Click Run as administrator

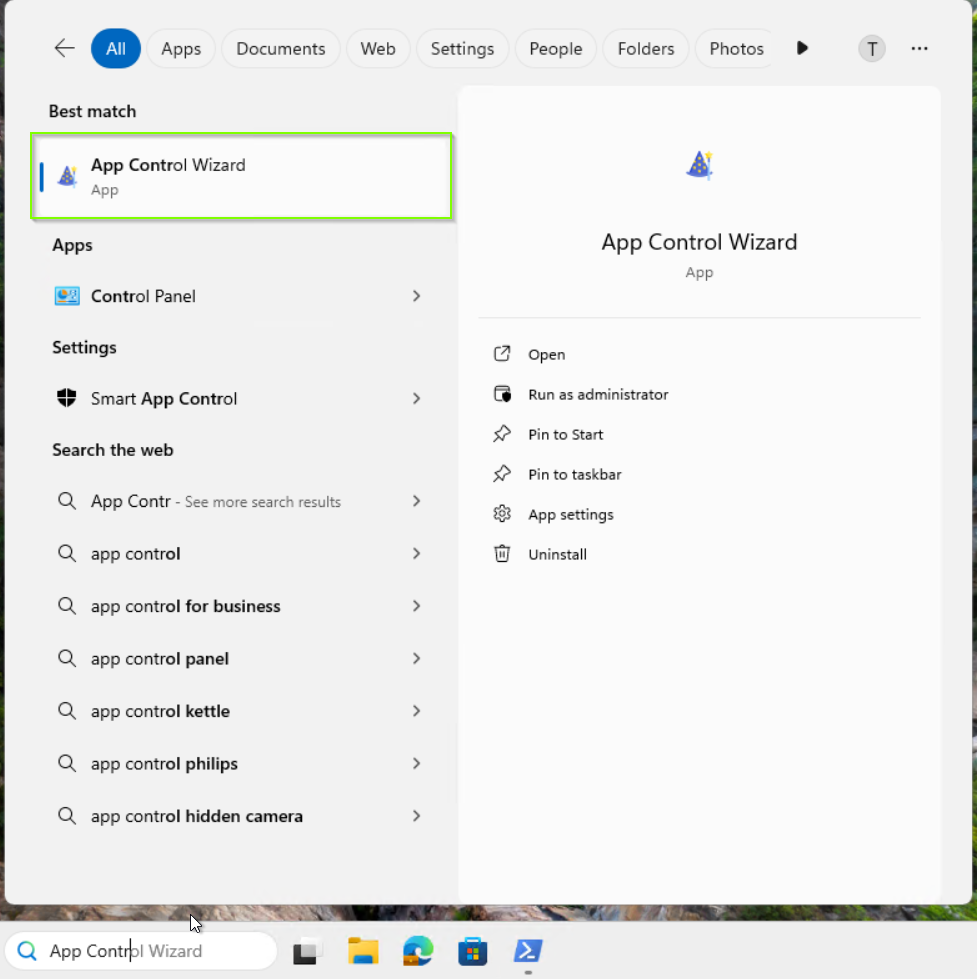tap(598, 394)
